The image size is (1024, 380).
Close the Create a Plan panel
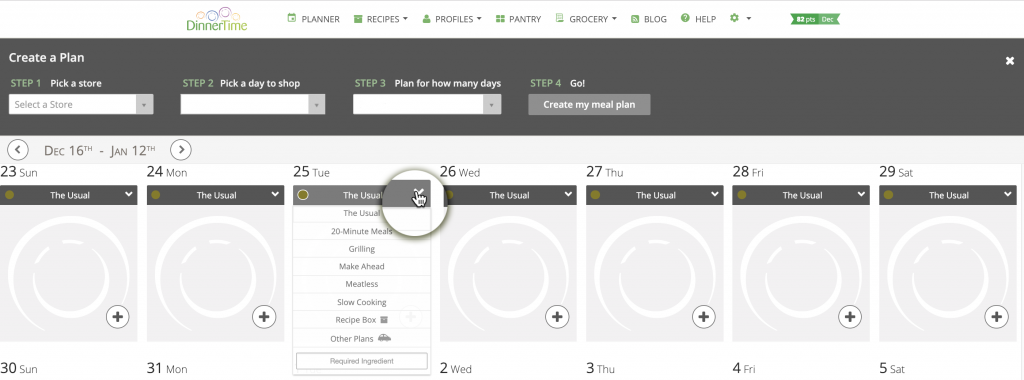pyautogui.click(x=1010, y=61)
